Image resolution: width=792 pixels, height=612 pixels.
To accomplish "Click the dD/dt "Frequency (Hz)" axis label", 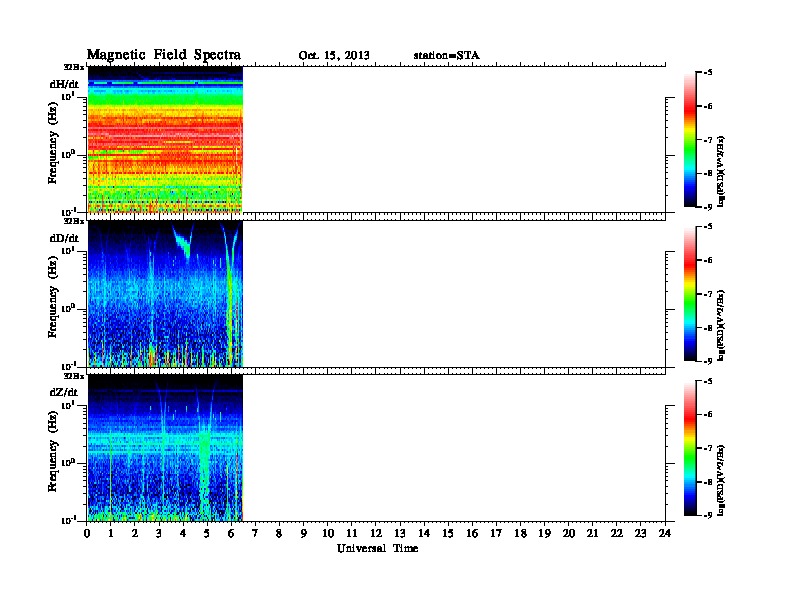I will pyautogui.click(x=53, y=297).
